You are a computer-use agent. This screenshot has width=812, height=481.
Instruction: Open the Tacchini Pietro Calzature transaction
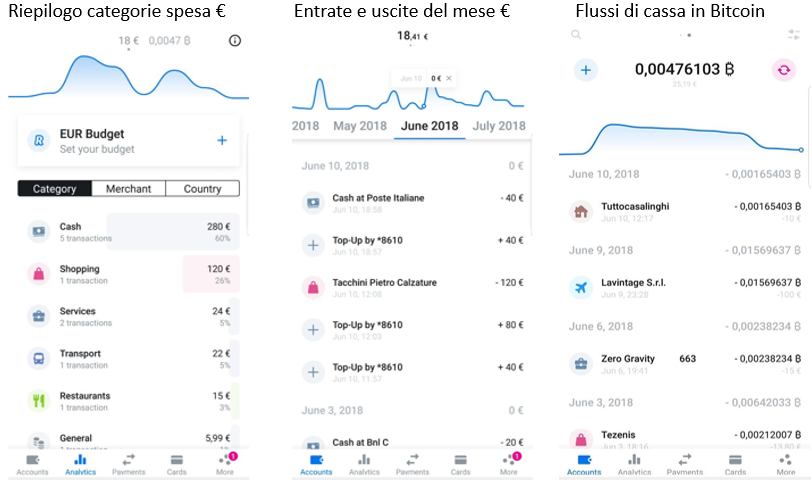(x=412, y=287)
